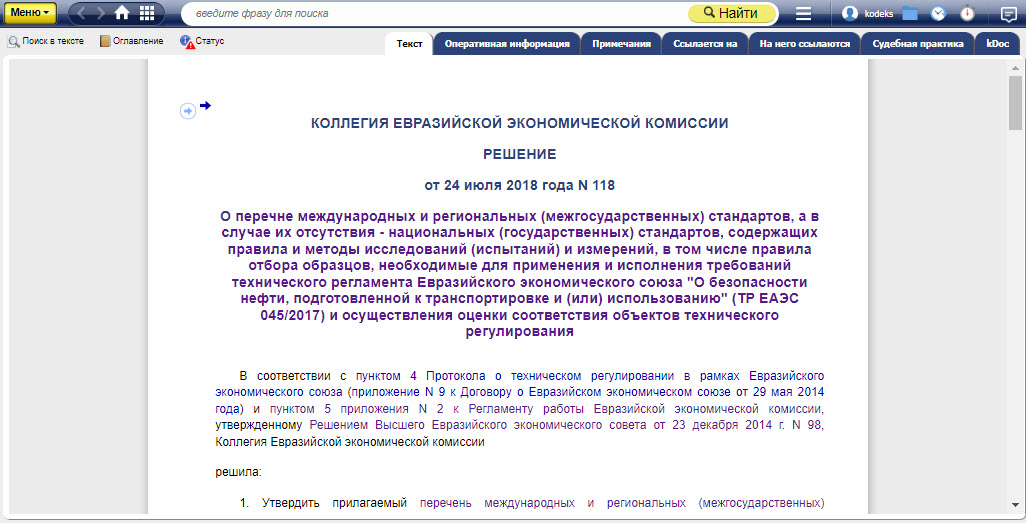Go forward with the right arrow
Screen dimensions: 1026x523
click(101, 12)
